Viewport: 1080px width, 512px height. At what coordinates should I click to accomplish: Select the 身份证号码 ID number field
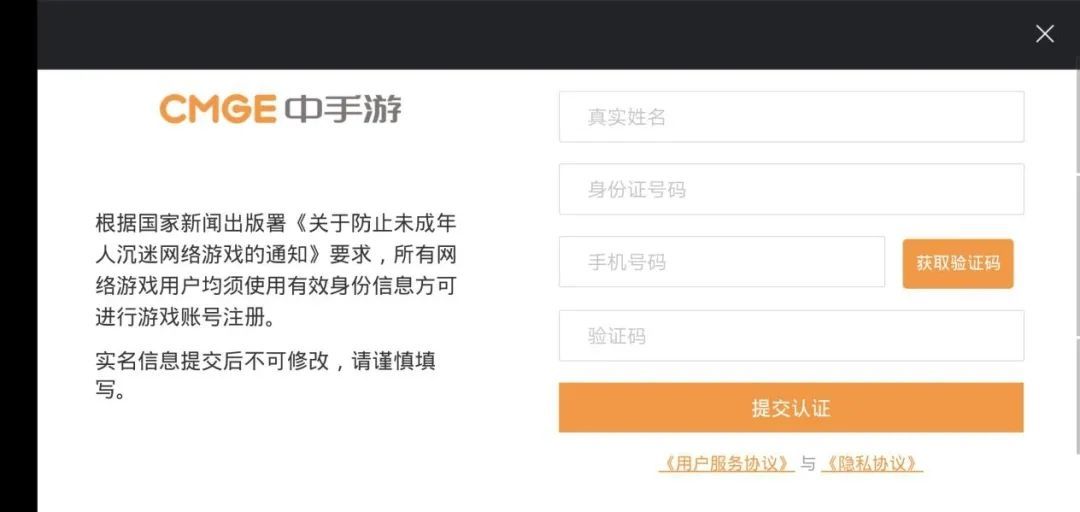pos(791,189)
